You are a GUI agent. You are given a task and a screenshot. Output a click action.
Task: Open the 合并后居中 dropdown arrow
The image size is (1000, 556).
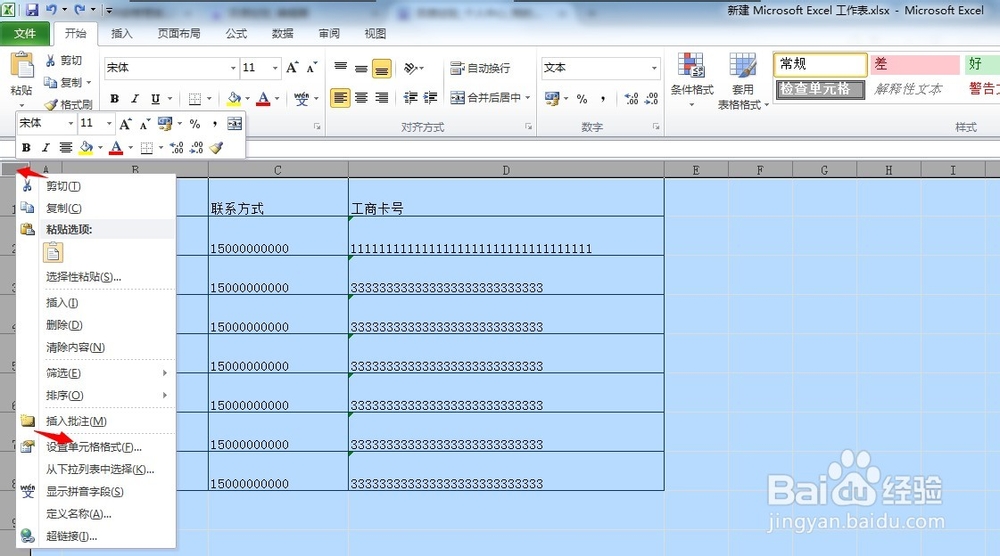527,98
